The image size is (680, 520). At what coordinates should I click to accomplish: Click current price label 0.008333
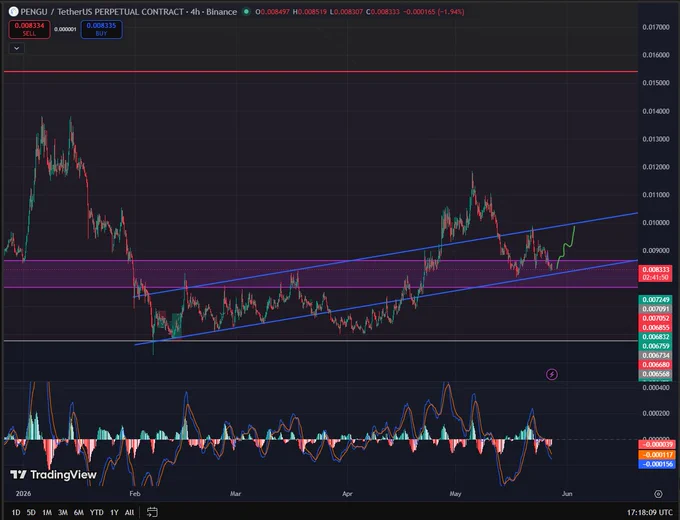tap(655, 273)
